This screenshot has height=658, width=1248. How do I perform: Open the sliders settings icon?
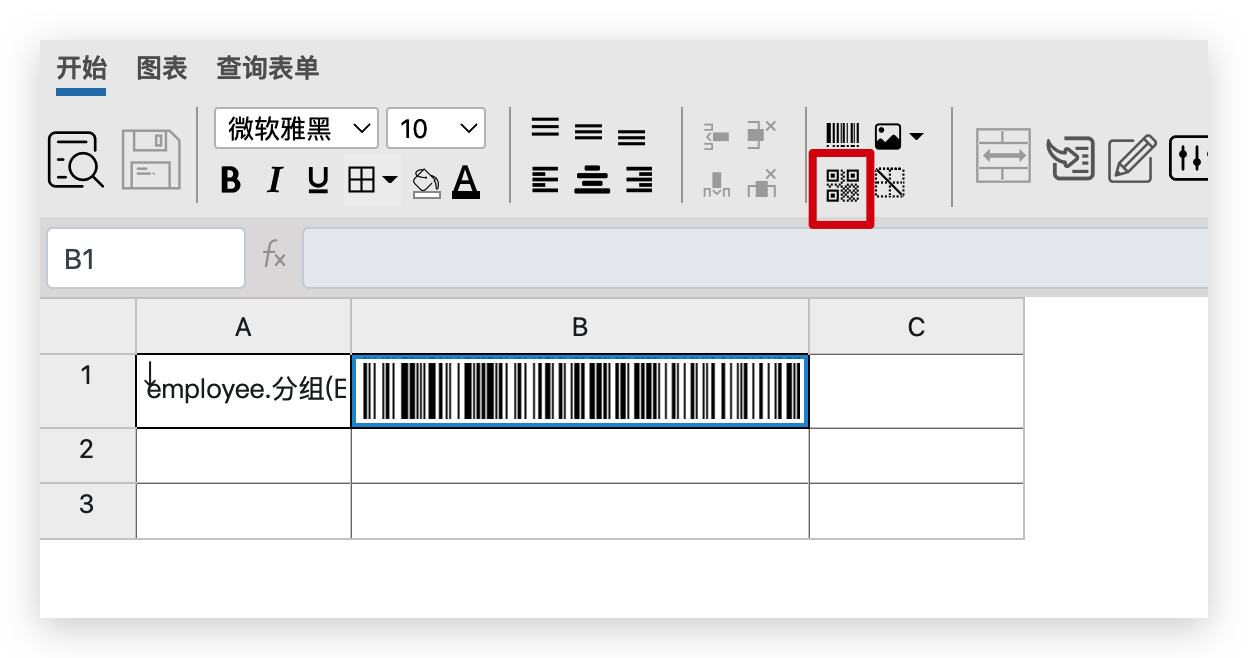point(1190,157)
